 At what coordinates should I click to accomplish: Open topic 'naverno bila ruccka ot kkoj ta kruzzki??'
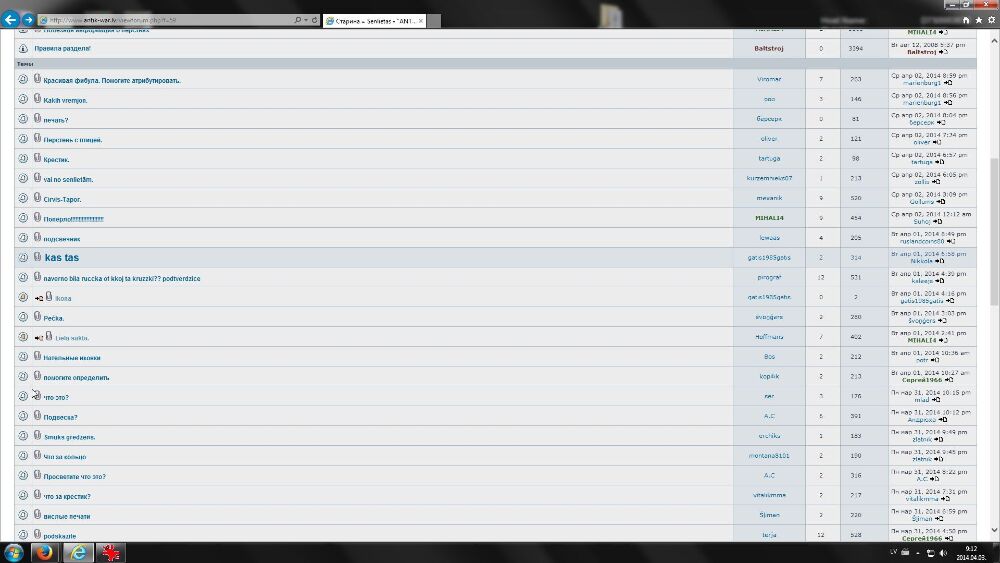[122, 279]
